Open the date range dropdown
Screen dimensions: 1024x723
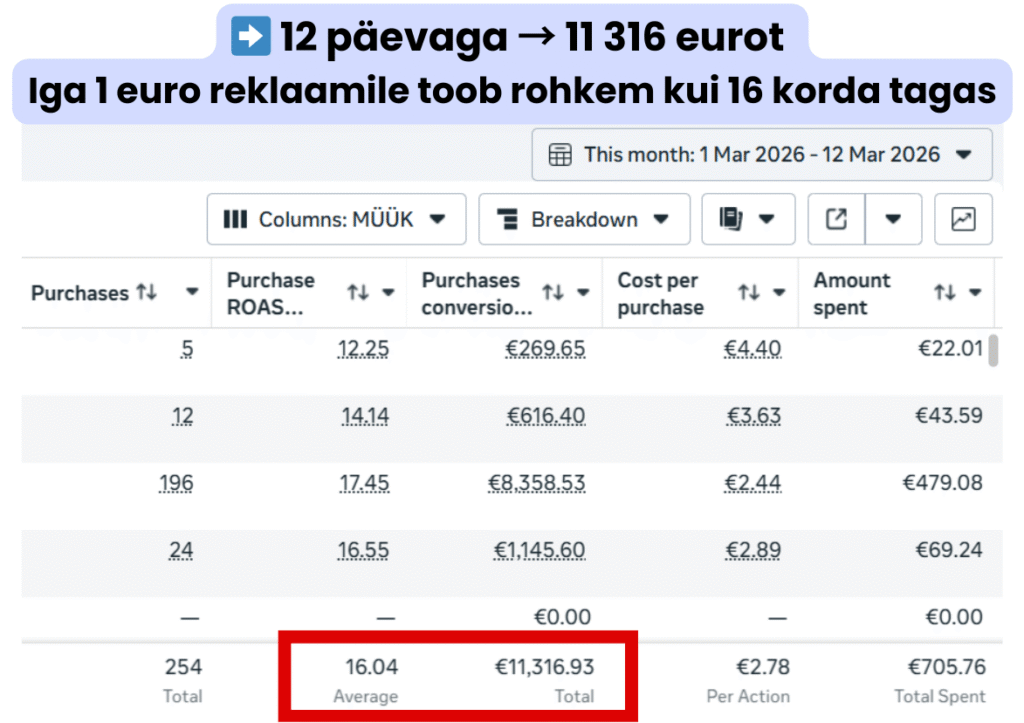click(x=964, y=154)
